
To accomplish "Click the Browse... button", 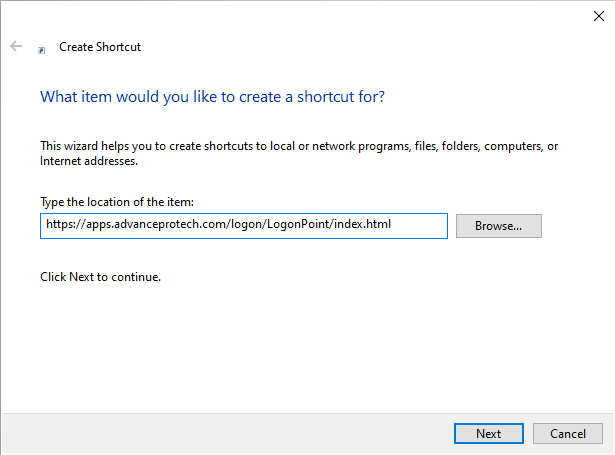I will pos(498,226).
